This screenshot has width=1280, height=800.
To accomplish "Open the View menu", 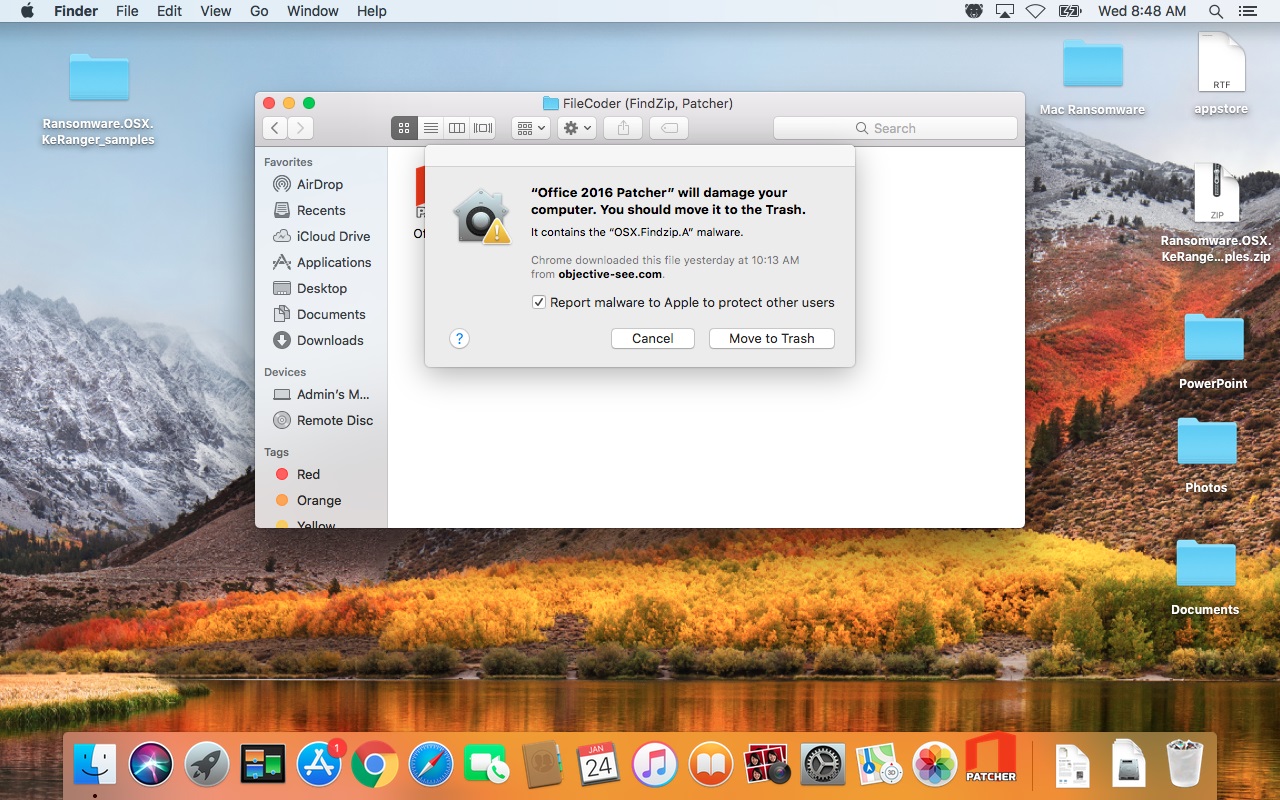I will coord(215,11).
